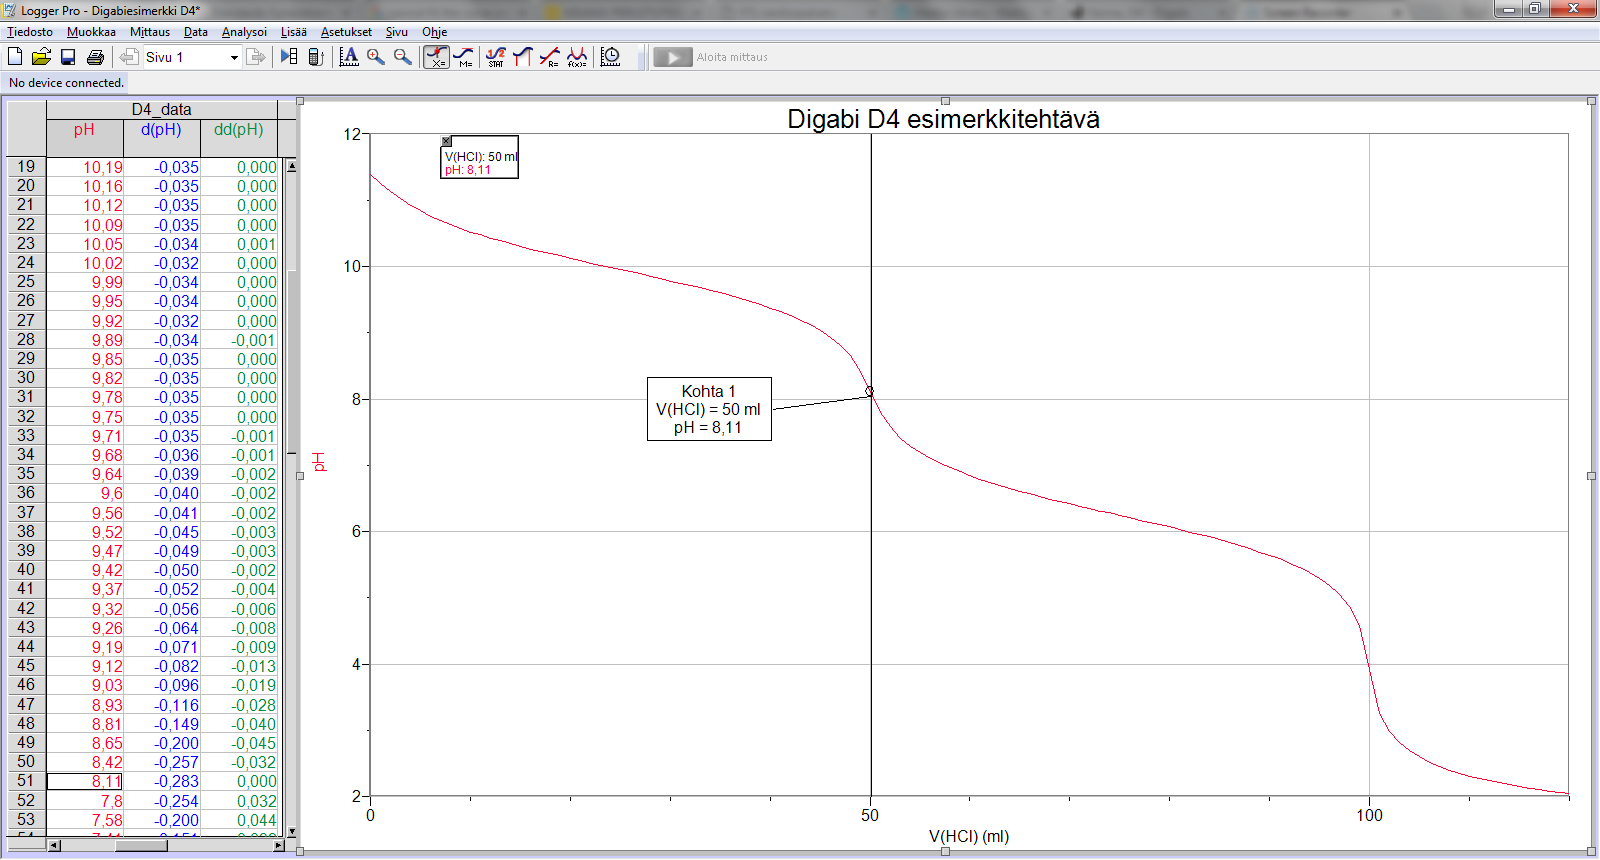Image resolution: width=1600 pixels, height=860 pixels.
Task: Expand the Sivu 1 page dropdown
Action: click(x=234, y=58)
